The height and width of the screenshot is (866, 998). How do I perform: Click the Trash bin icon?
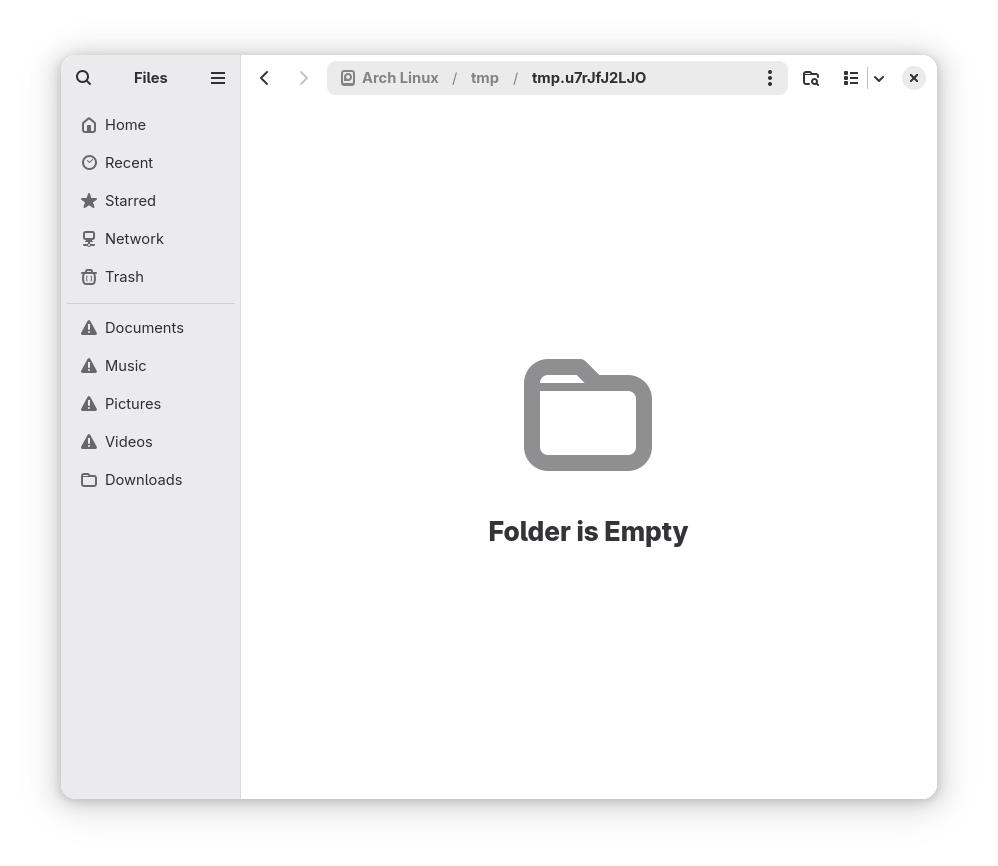tap(89, 277)
